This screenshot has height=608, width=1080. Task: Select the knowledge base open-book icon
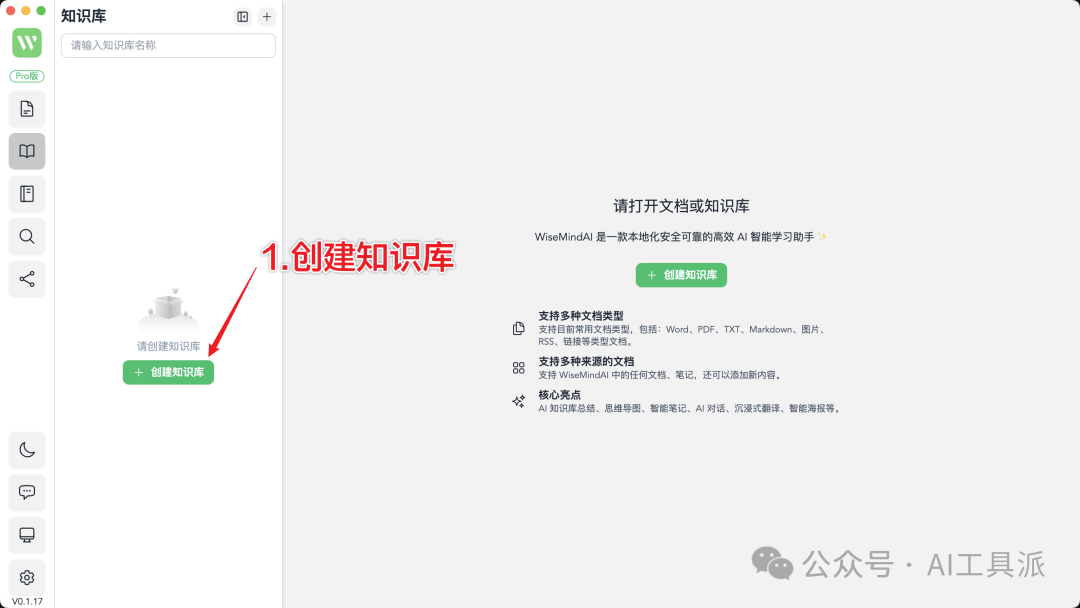point(27,151)
